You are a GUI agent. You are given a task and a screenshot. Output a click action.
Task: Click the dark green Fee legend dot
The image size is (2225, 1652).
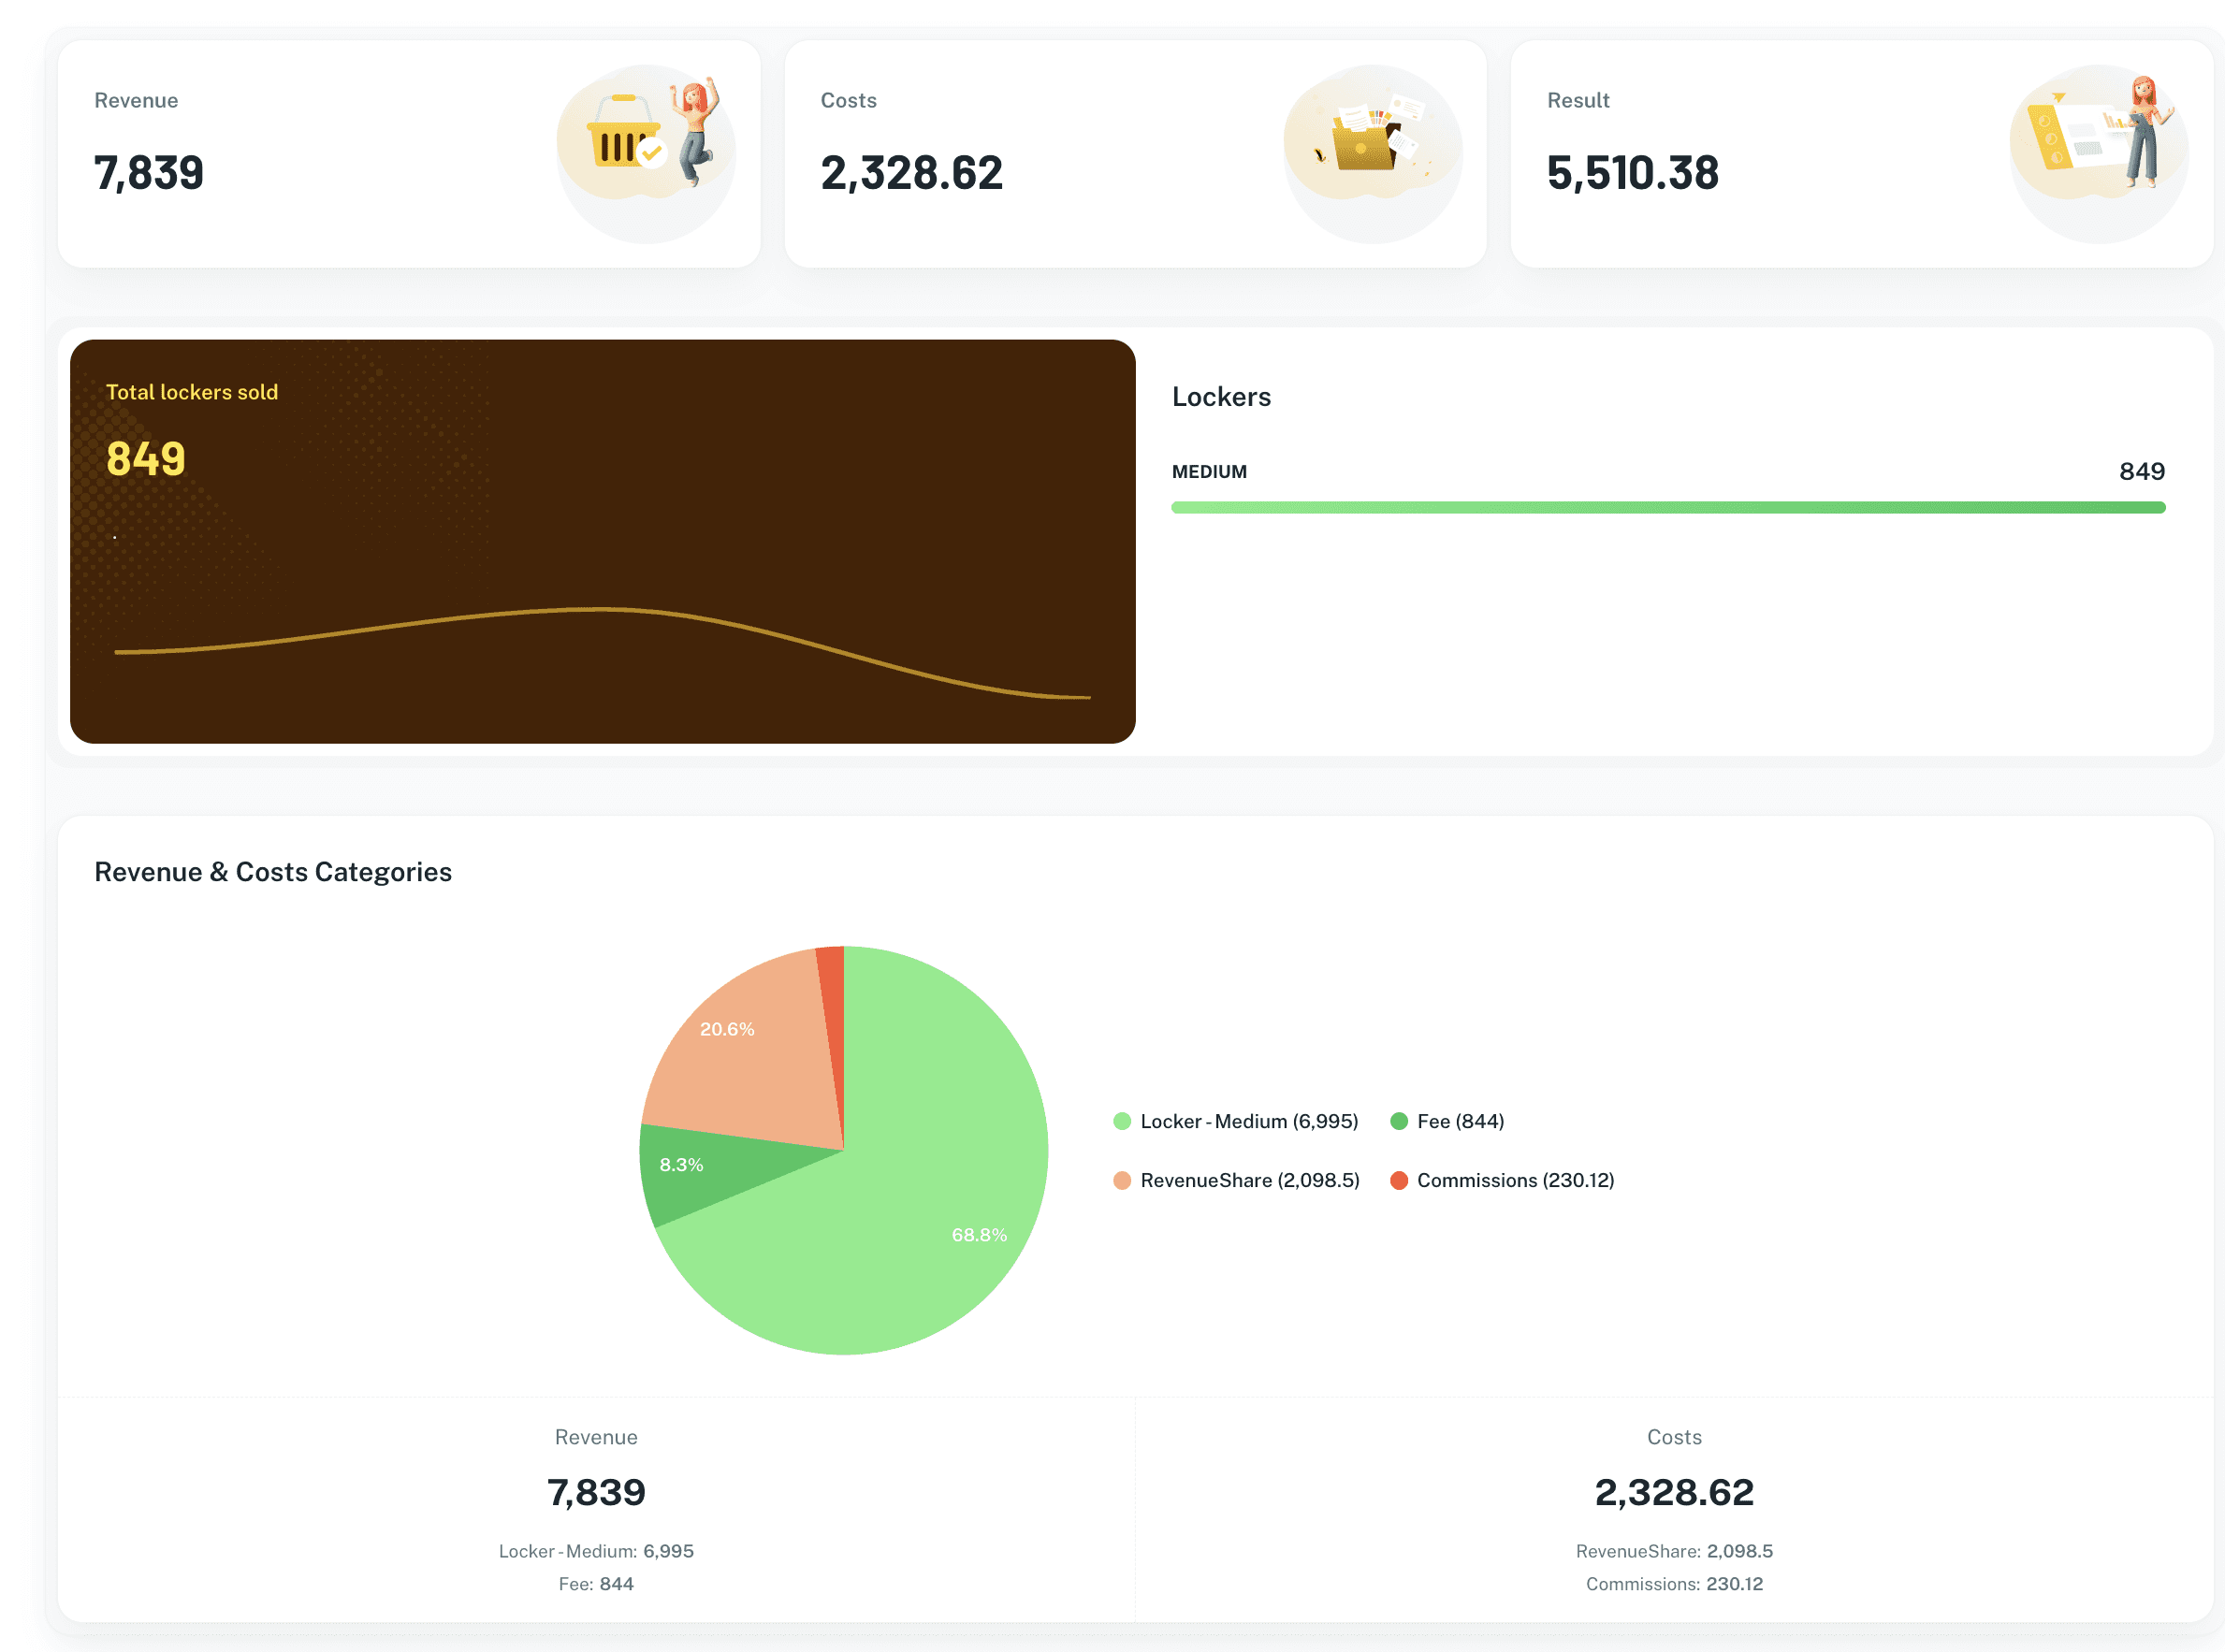click(1399, 1121)
